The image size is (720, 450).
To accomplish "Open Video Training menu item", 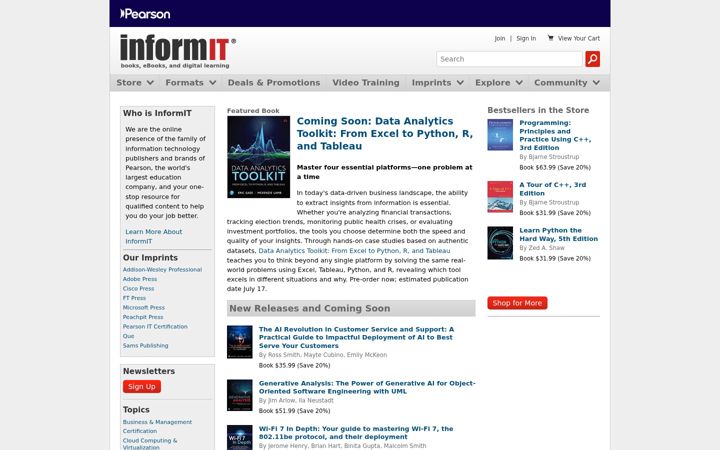I will pos(366,83).
